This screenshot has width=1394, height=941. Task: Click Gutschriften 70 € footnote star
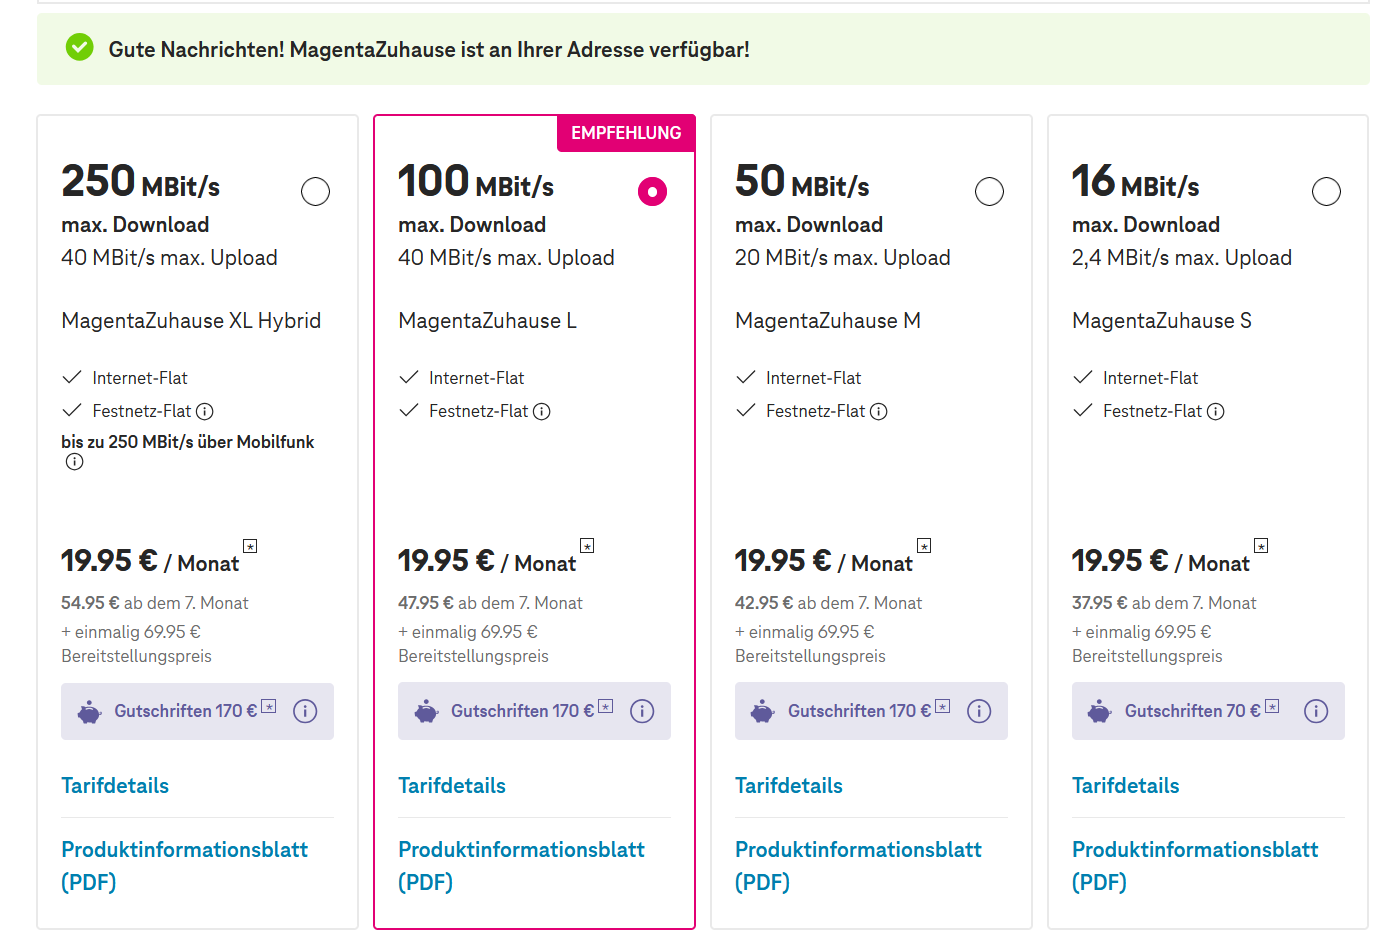1272,706
